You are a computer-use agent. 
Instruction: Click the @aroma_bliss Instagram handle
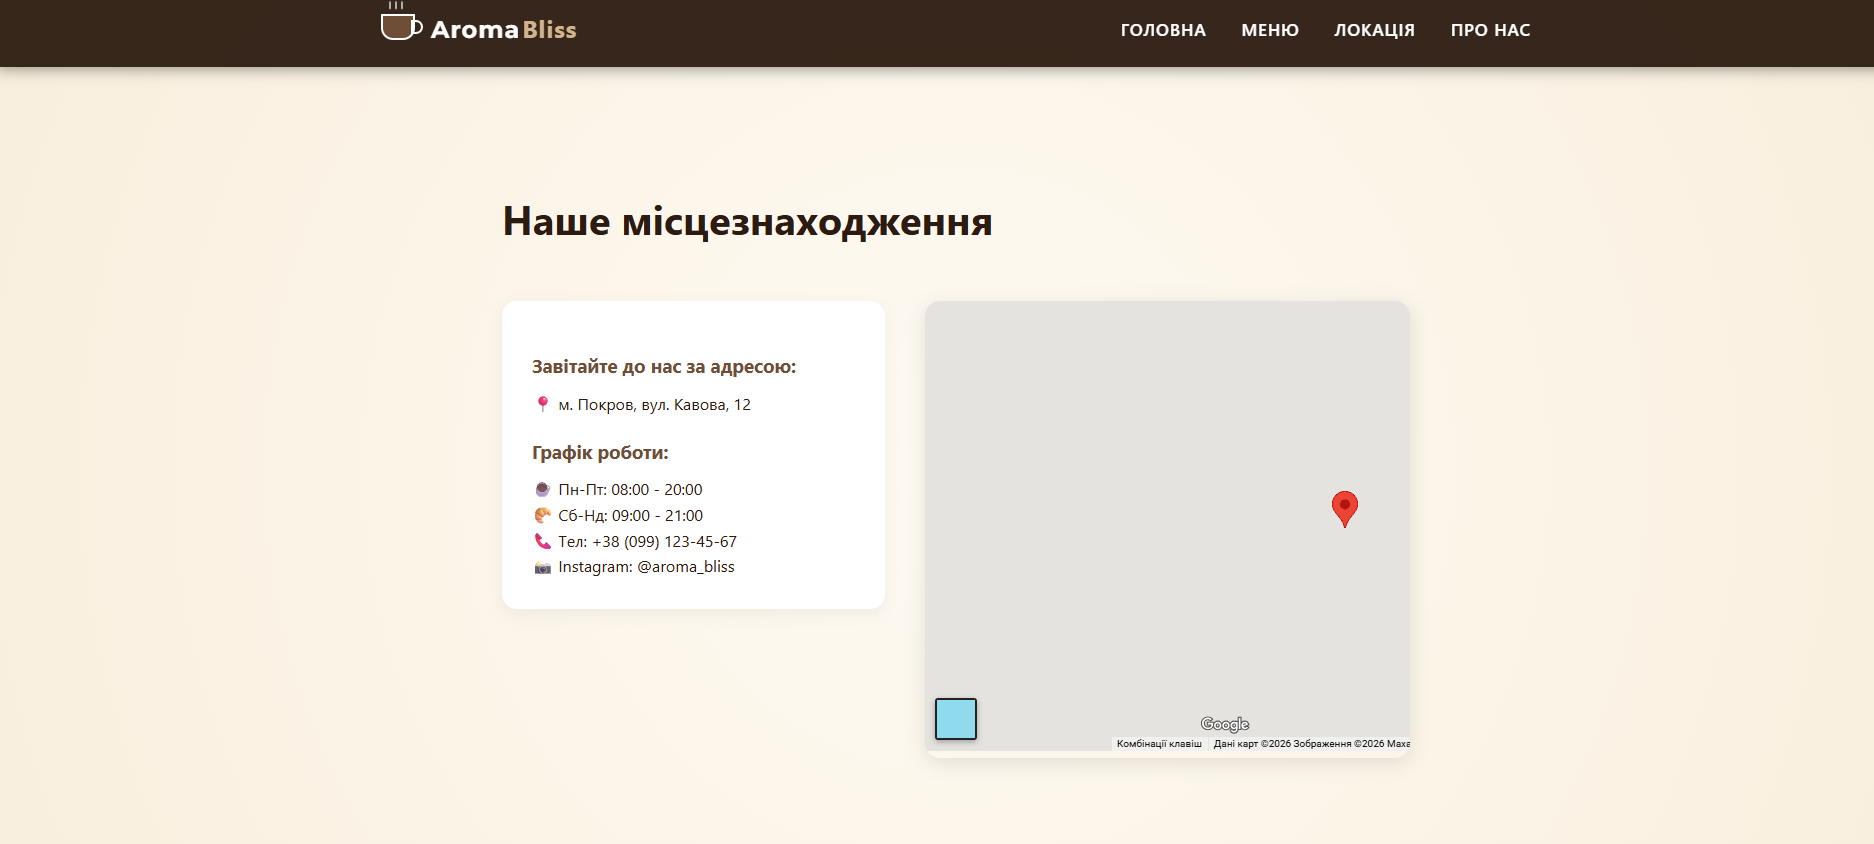tap(685, 567)
